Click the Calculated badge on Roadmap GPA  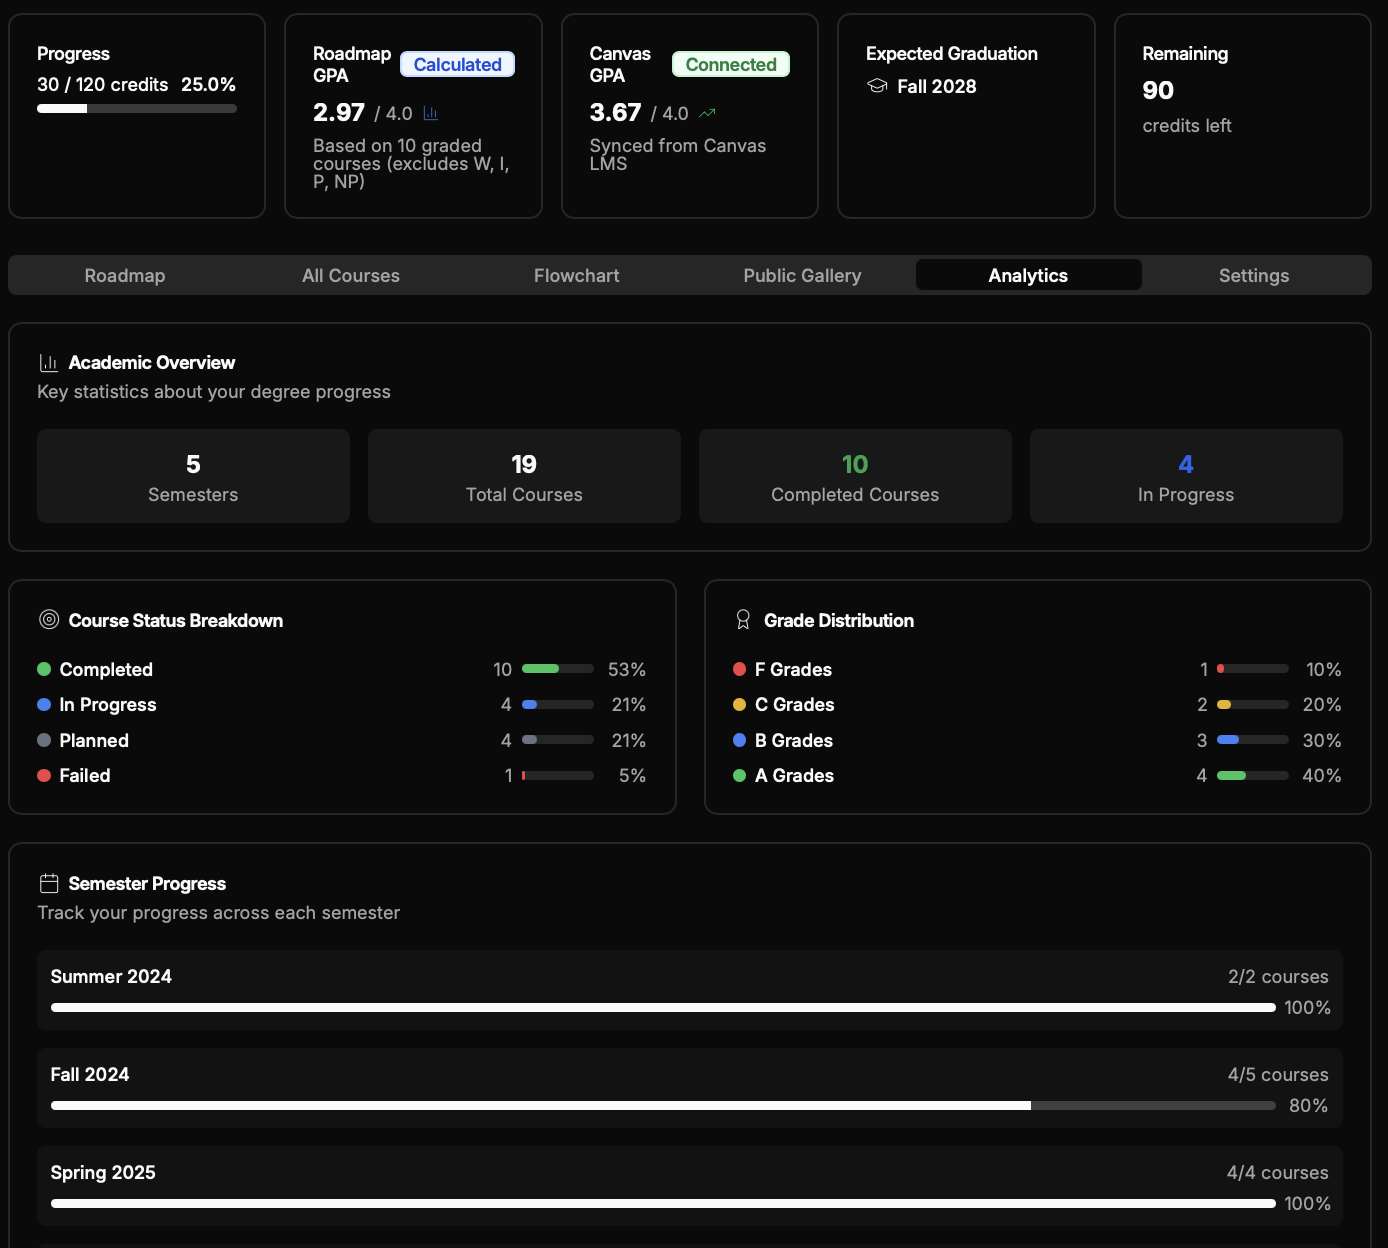(457, 63)
